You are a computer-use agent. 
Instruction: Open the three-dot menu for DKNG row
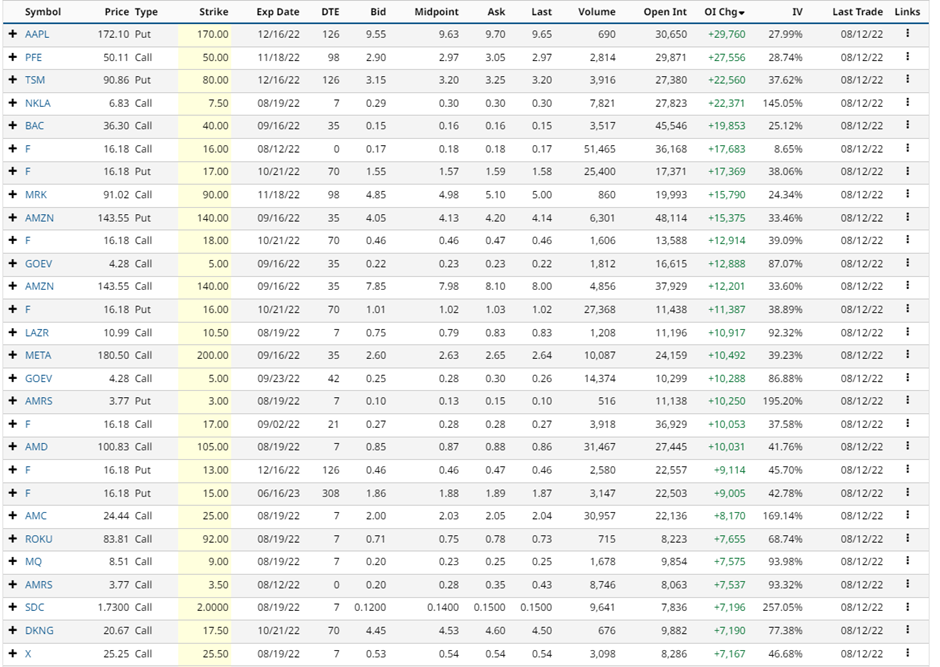908,630
